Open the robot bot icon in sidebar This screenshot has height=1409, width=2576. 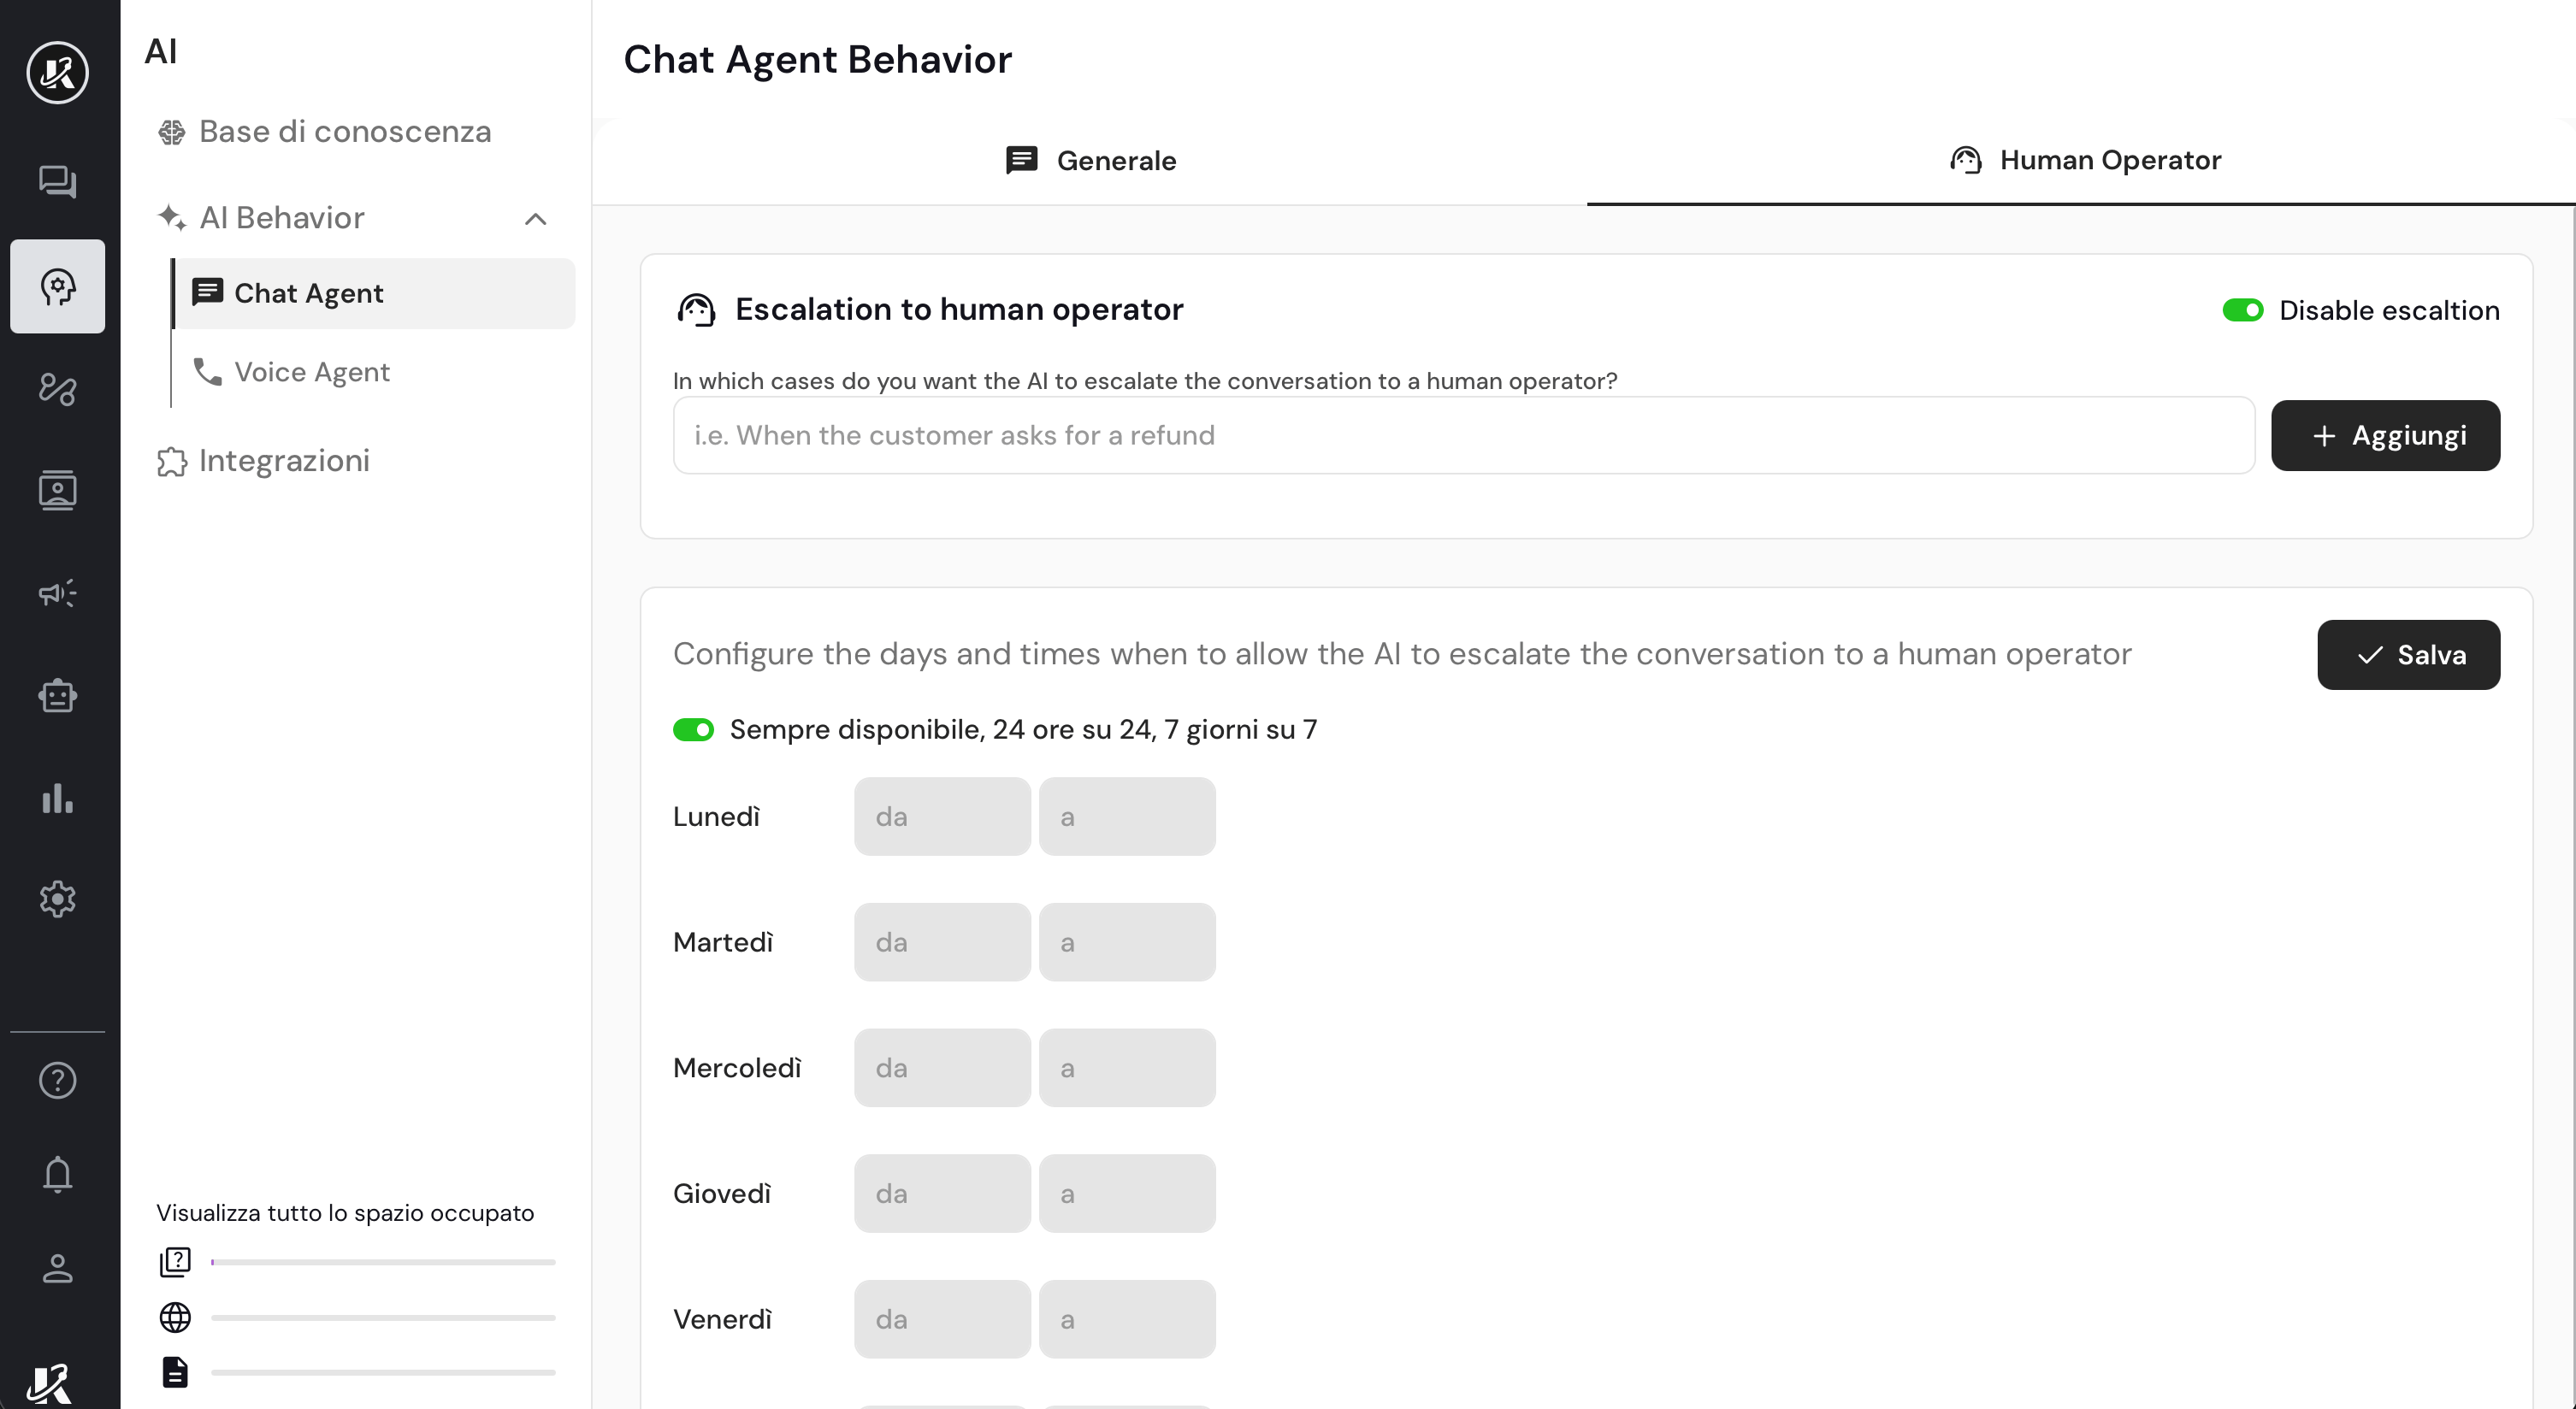click(57, 696)
